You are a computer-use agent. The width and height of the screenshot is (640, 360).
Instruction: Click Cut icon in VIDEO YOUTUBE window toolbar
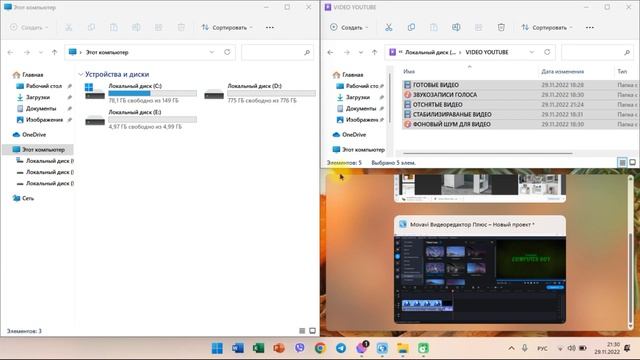click(x=389, y=27)
